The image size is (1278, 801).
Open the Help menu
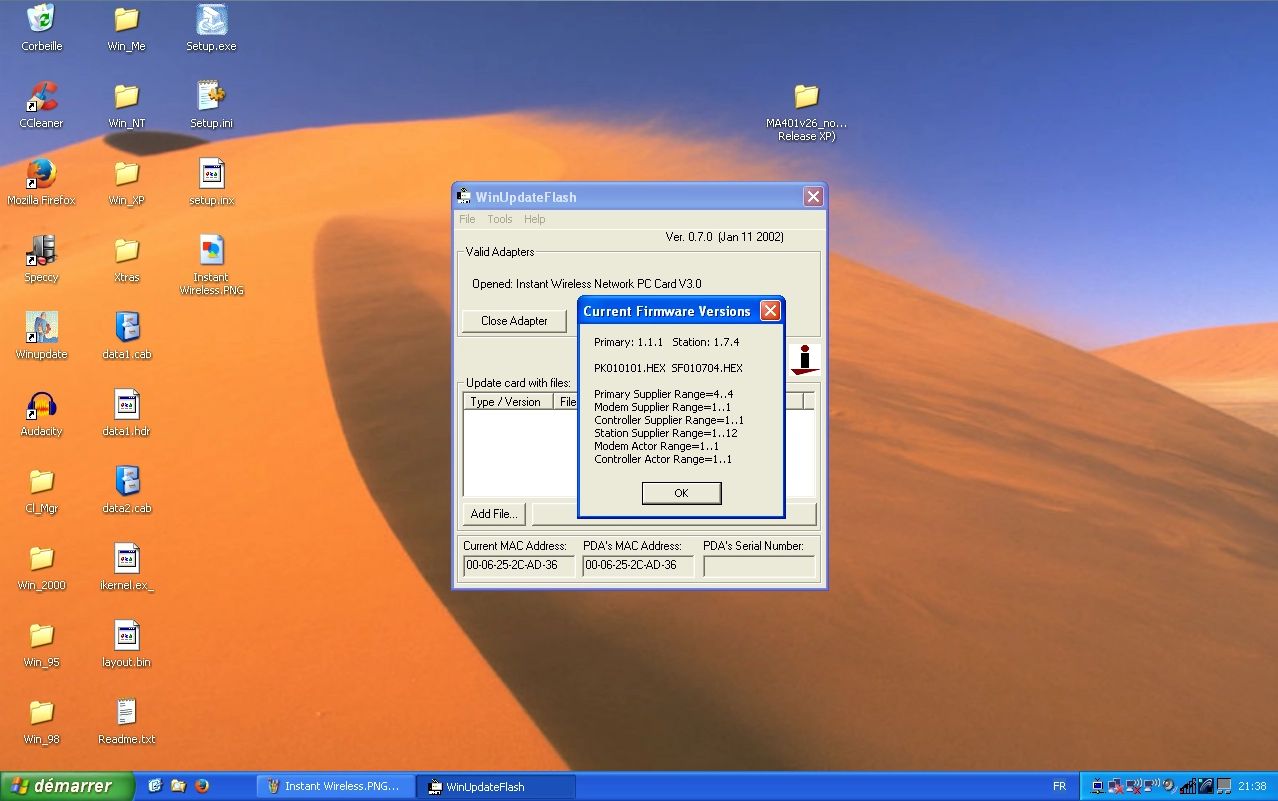pos(535,219)
